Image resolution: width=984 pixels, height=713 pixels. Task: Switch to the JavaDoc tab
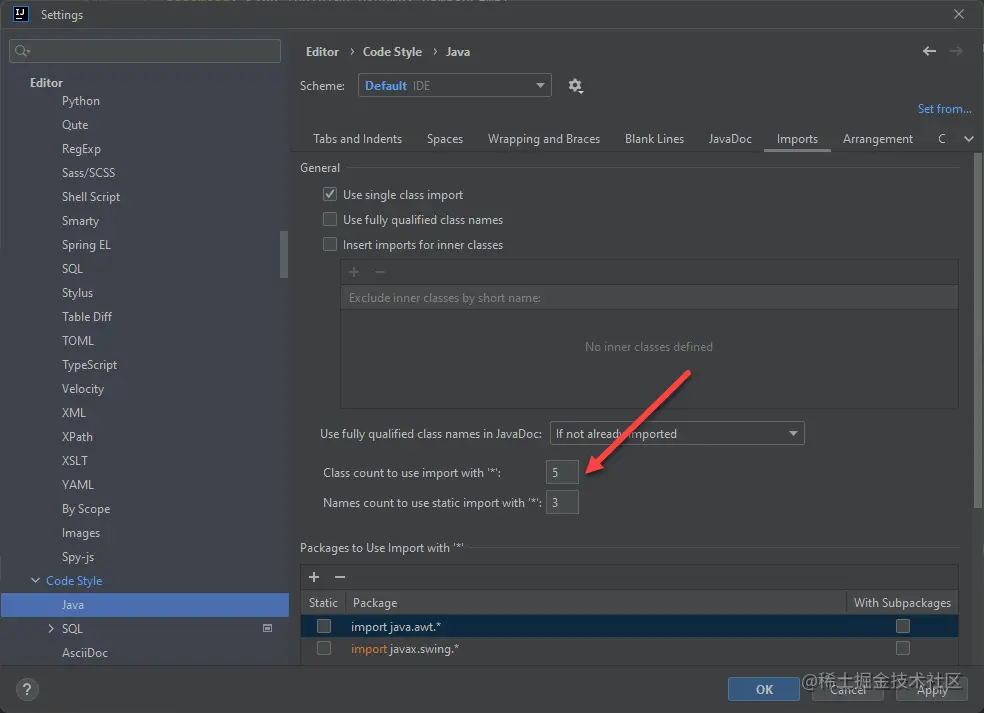730,139
